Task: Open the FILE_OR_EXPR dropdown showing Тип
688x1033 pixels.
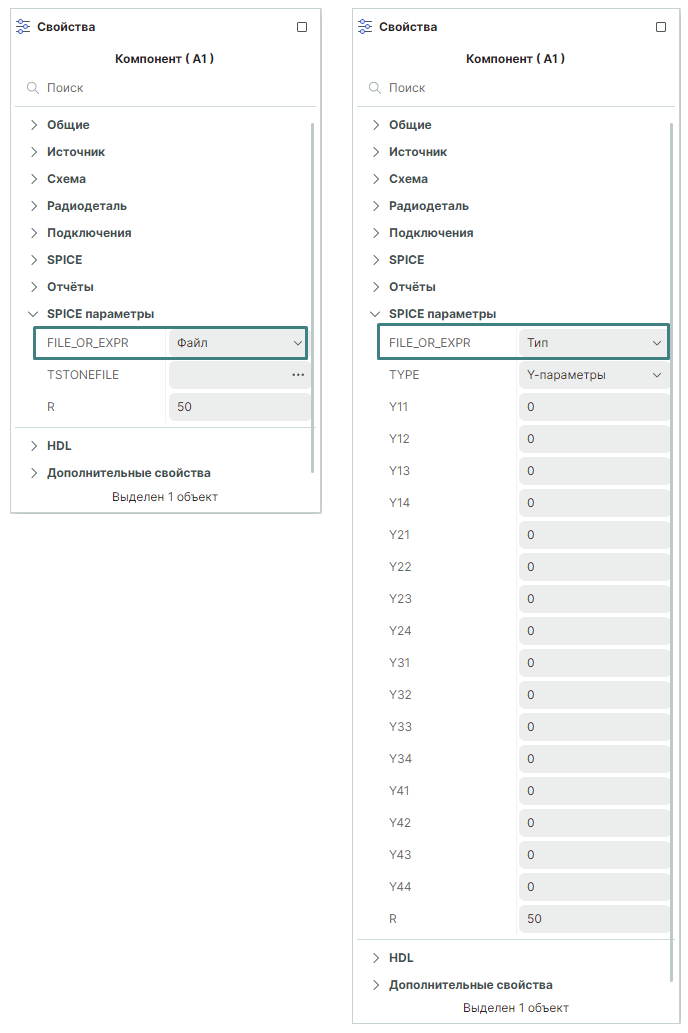Action: point(594,343)
